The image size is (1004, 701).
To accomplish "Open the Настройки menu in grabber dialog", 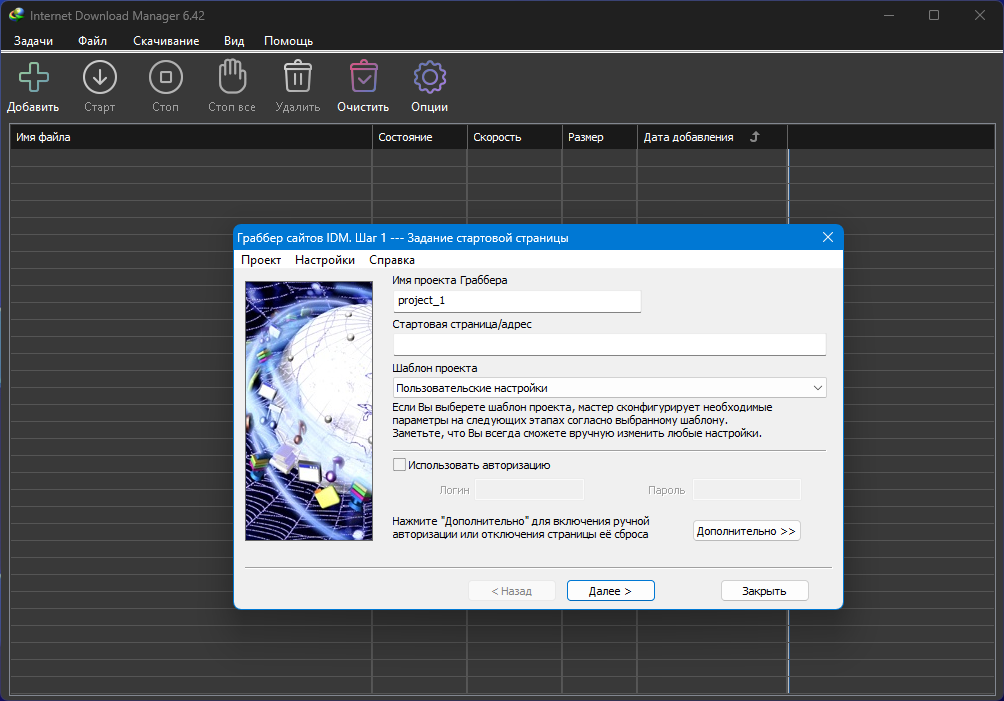I will pos(325,260).
